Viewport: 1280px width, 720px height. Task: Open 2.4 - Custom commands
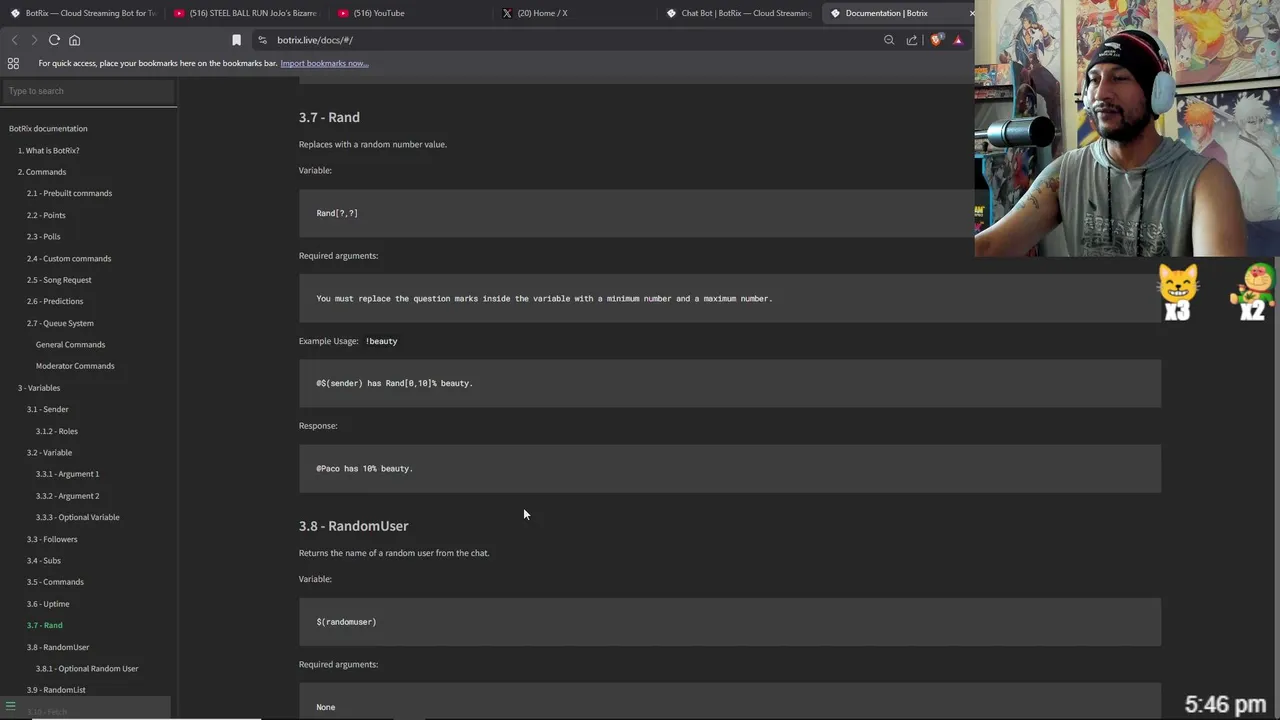click(x=69, y=258)
